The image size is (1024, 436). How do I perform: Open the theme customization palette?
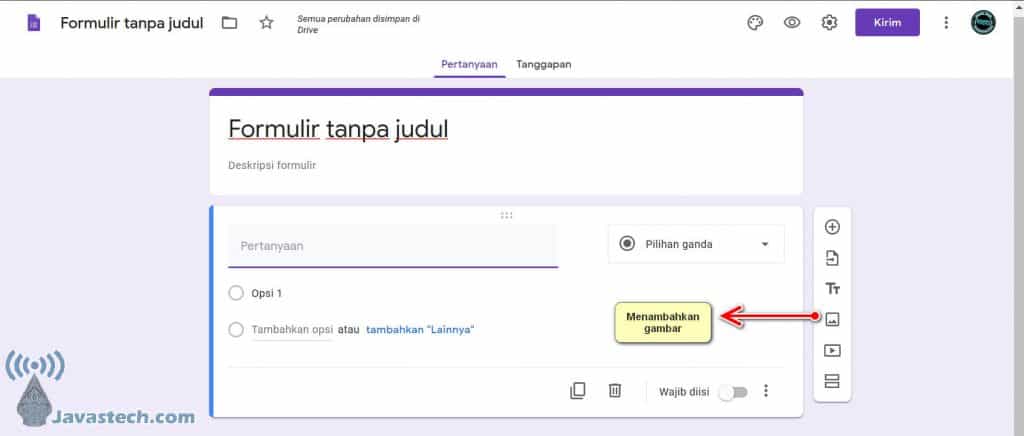pyautogui.click(x=755, y=23)
